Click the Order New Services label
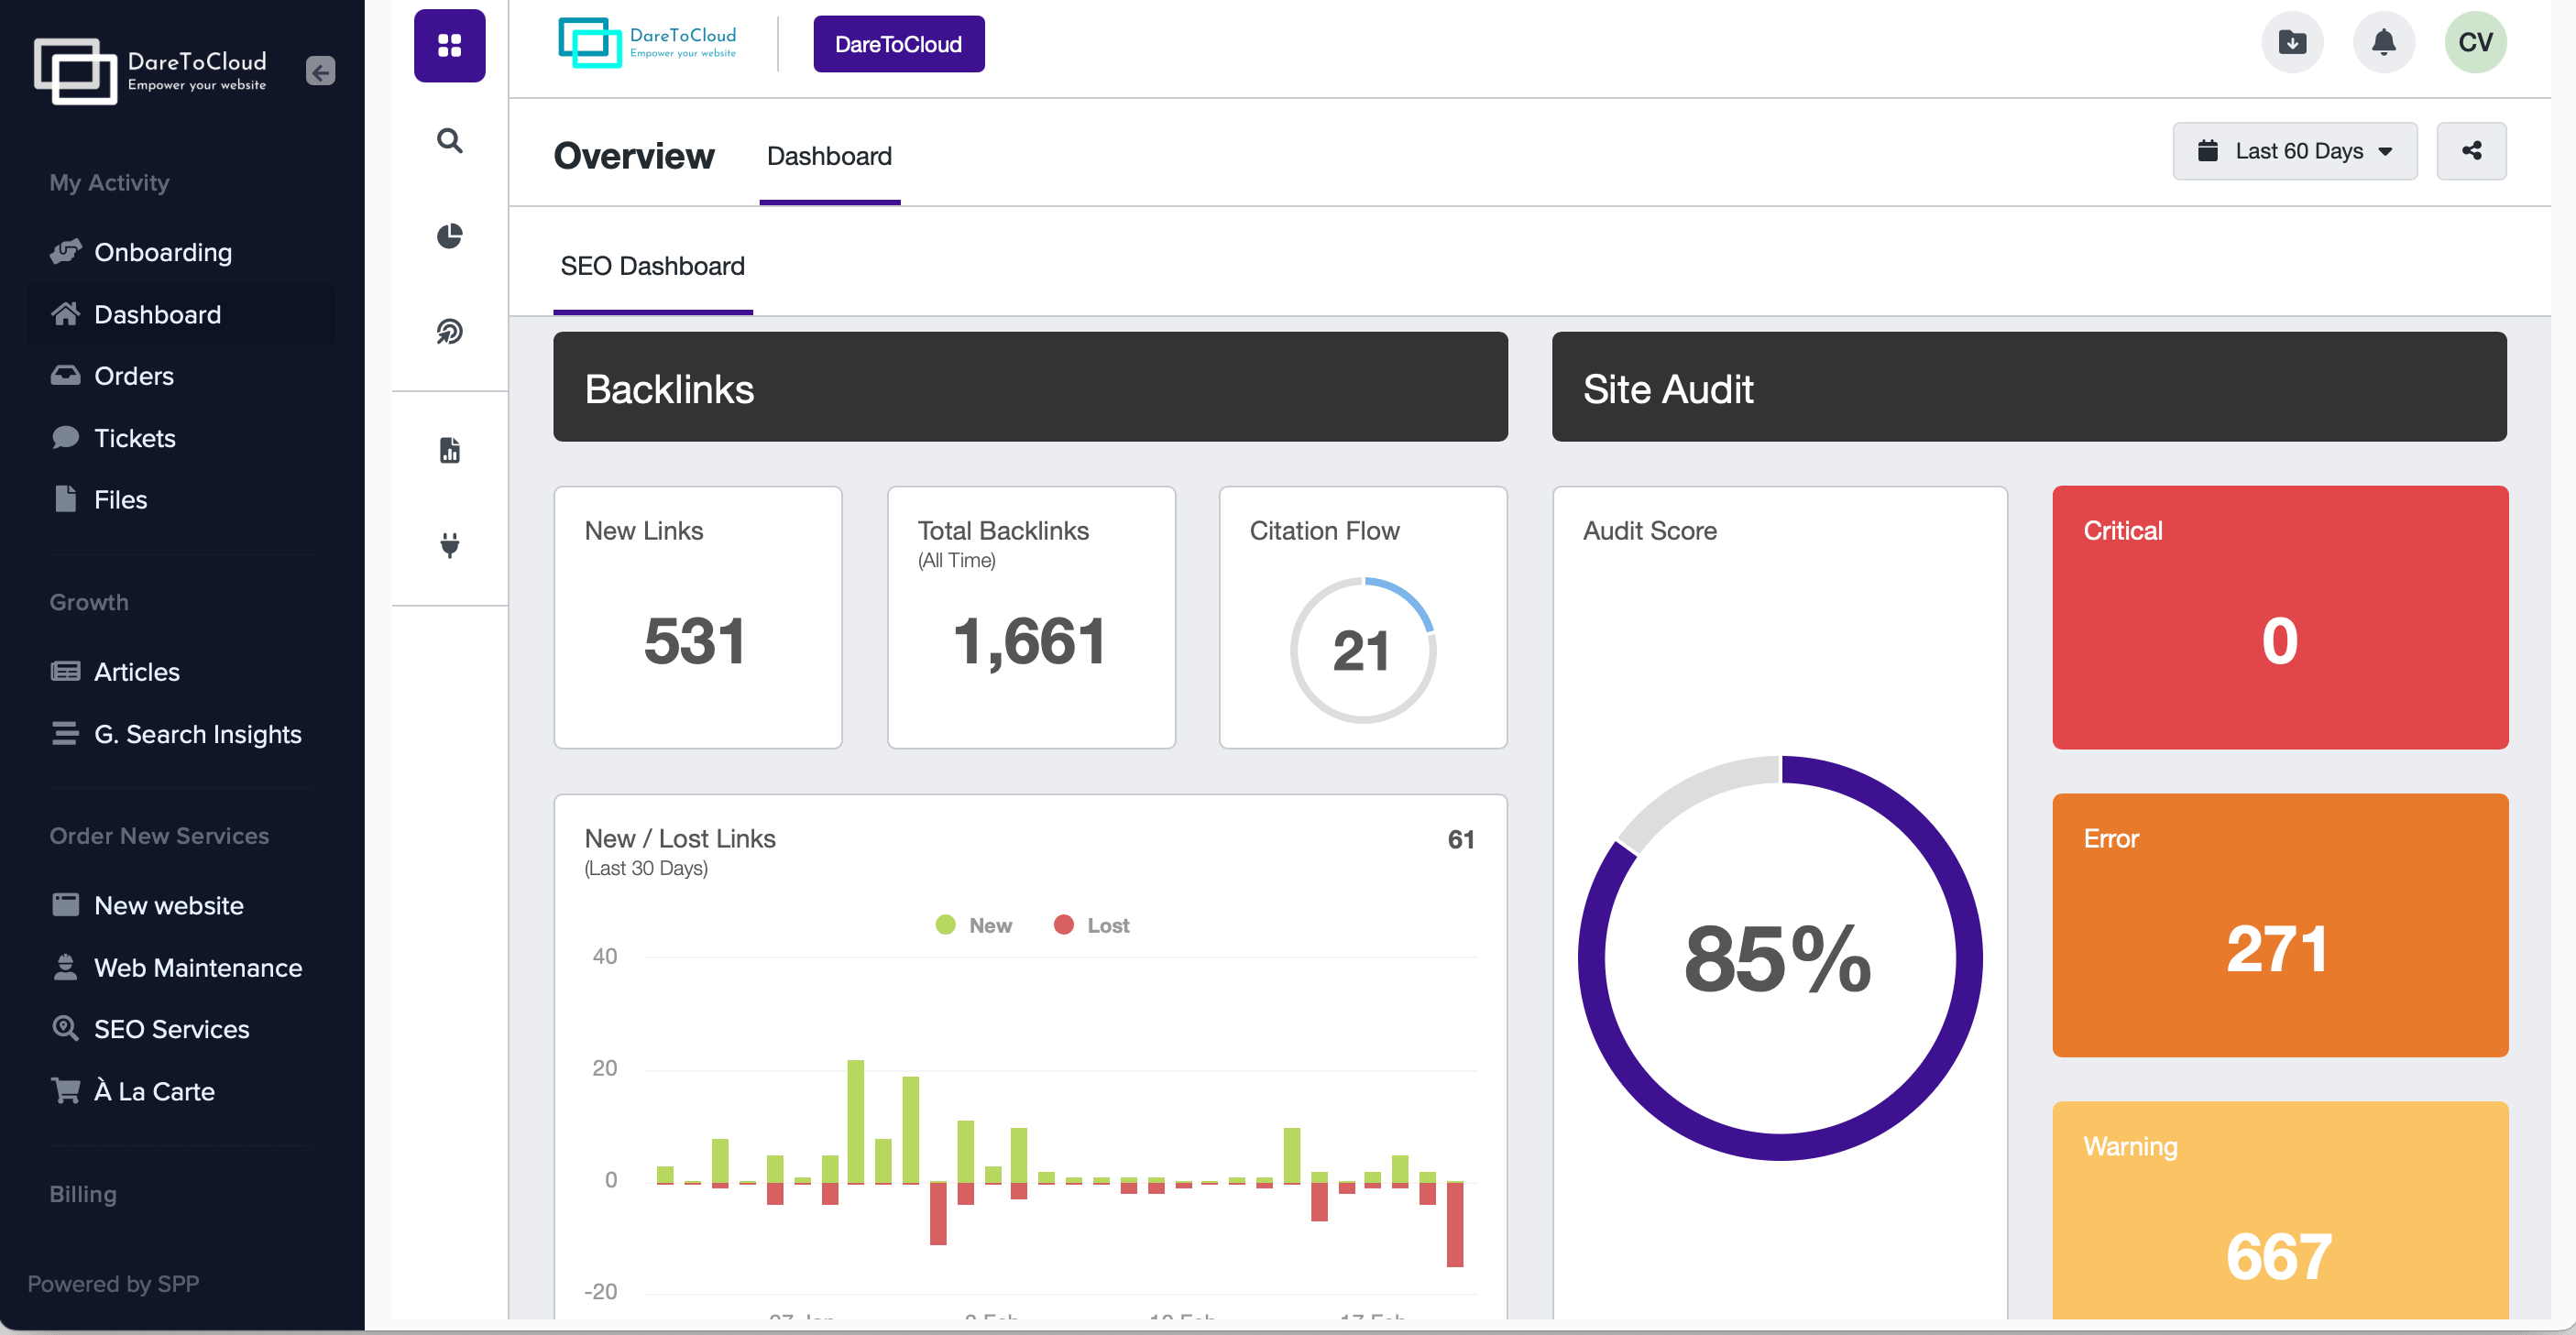This screenshot has width=2576, height=1335. (159, 835)
